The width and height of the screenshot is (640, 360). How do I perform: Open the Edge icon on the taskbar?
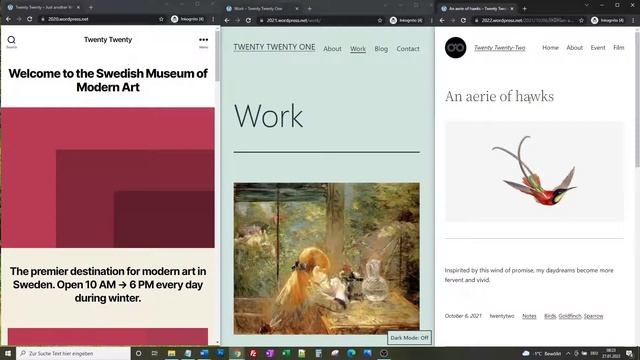pyautogui.click(x=351, y=353)
